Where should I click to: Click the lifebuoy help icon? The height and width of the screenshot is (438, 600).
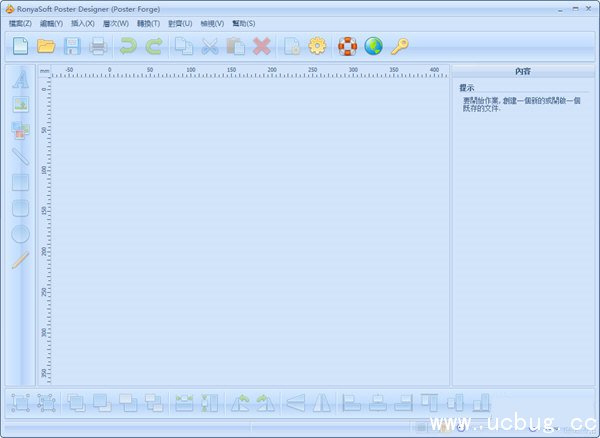click(347, 45)
